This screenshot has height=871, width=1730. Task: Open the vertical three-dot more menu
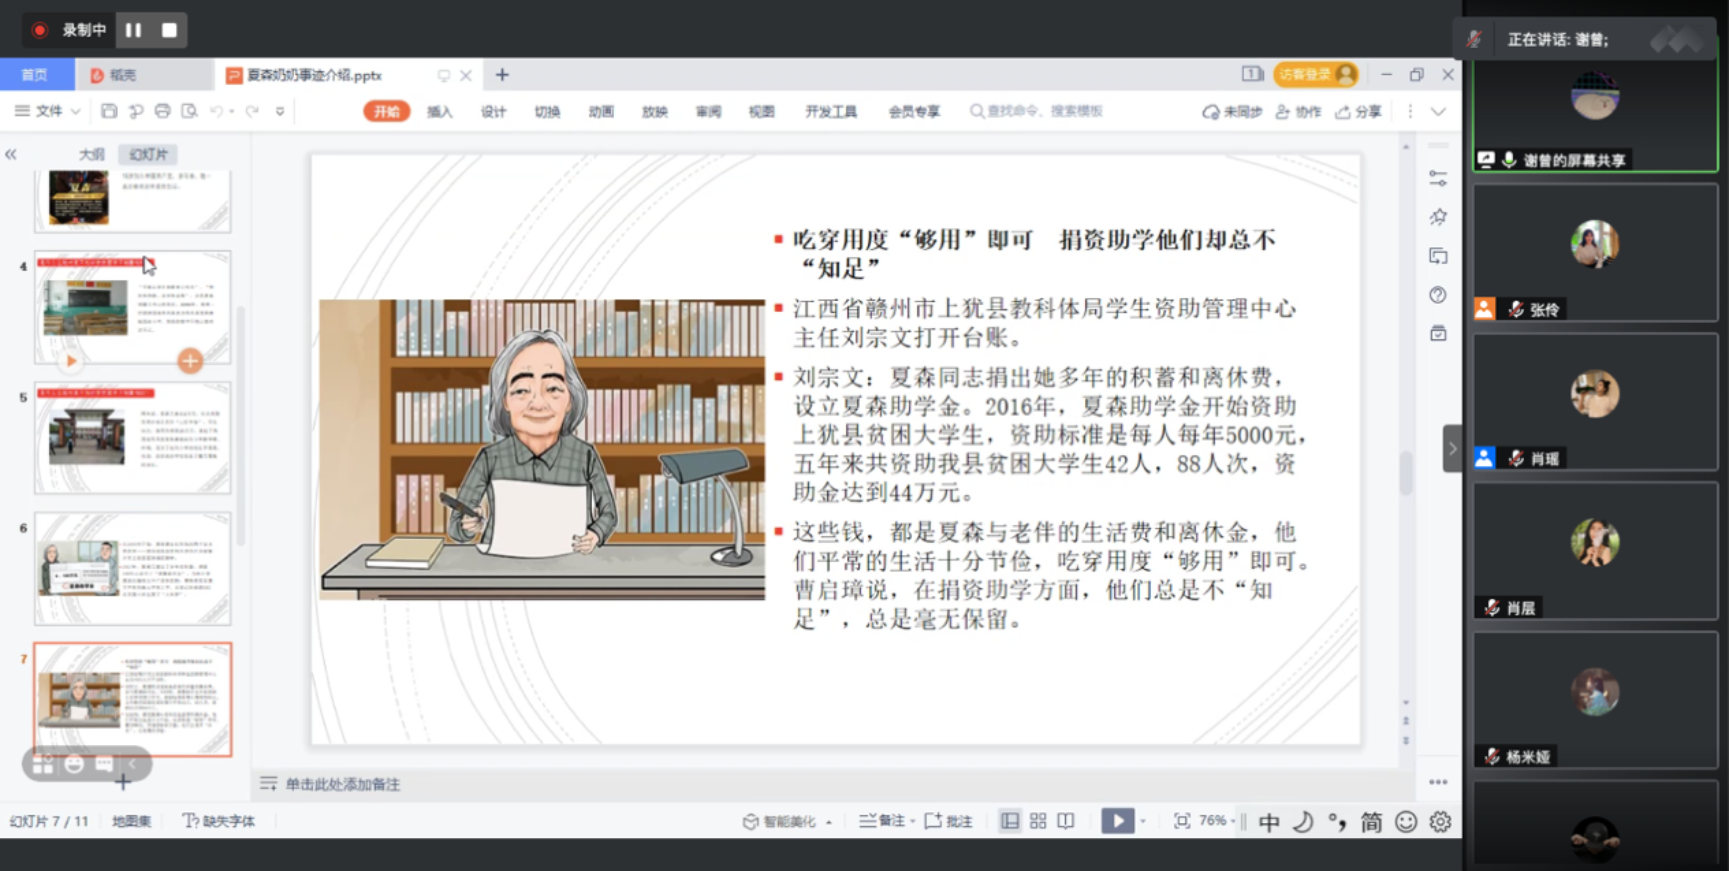pos(1410,112)
